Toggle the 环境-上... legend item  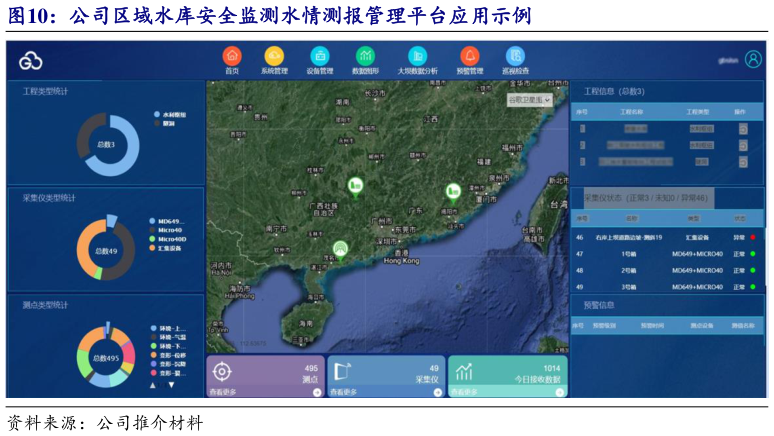click(168, 328)
